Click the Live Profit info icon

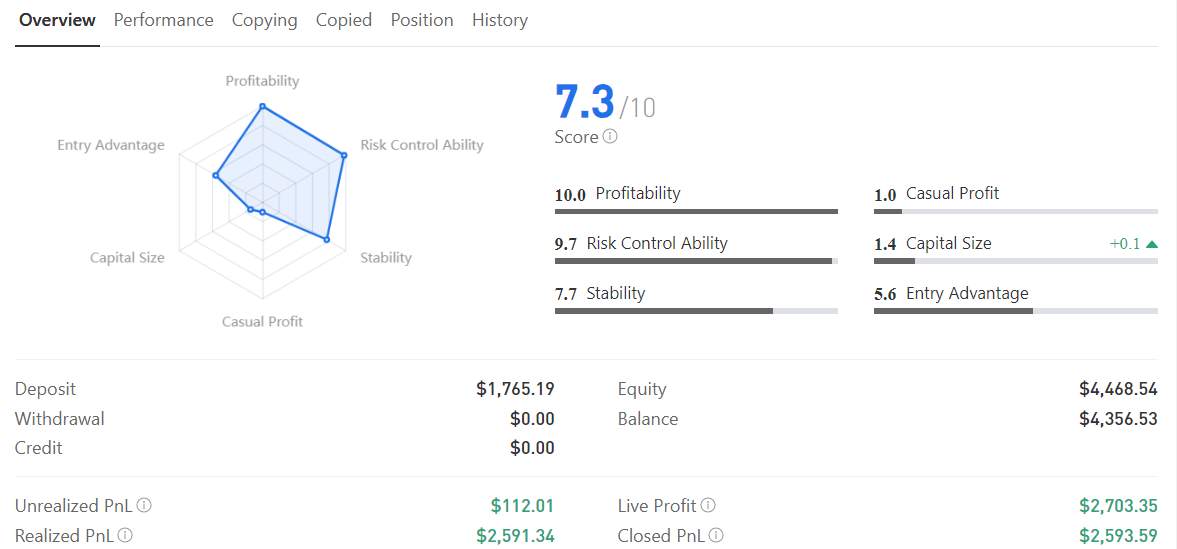708,506
